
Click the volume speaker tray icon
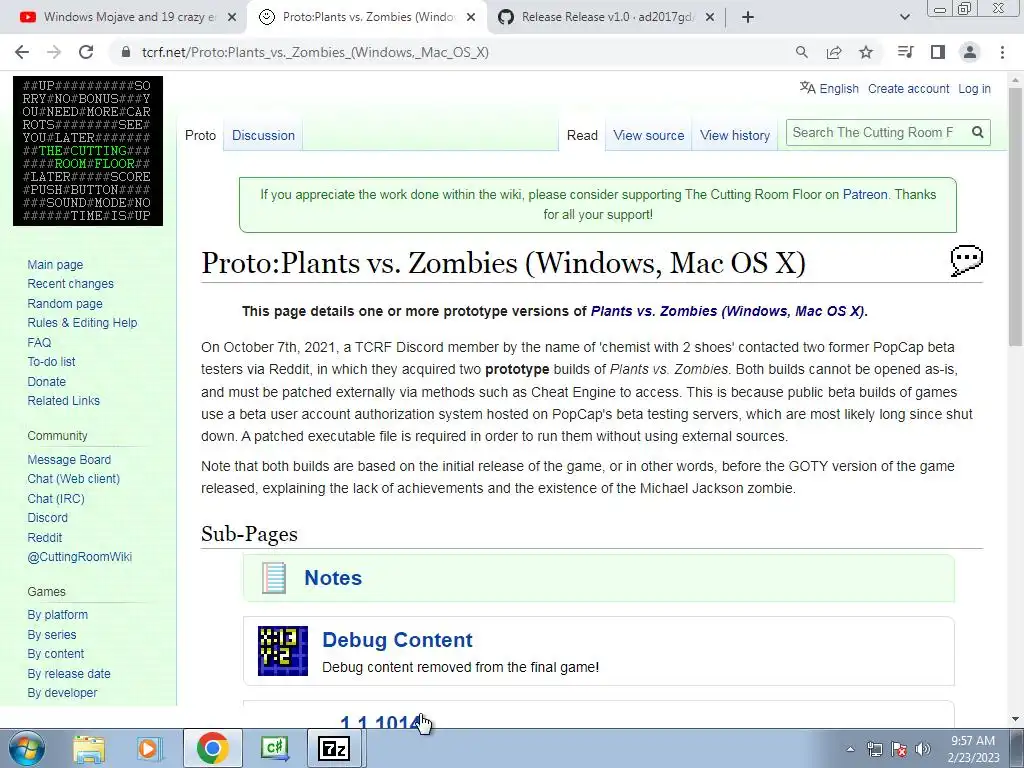(923, 748)
